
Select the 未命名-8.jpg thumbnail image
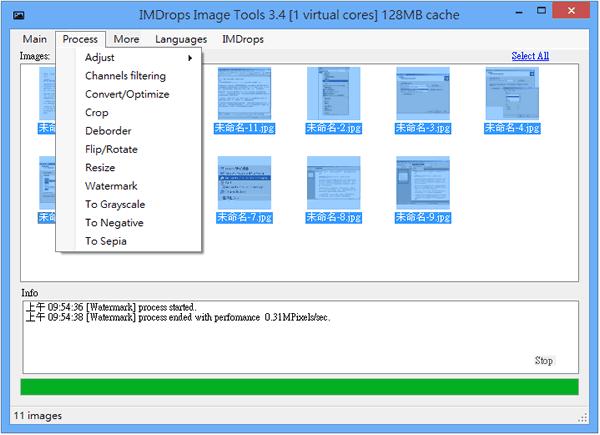[333, 182]
